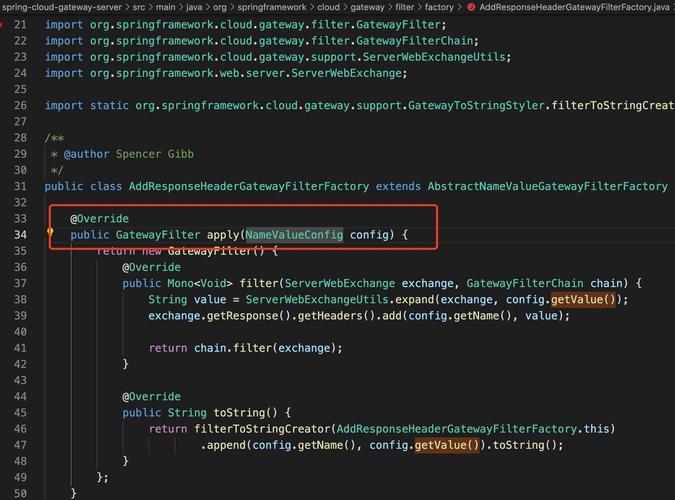Image resolution: width=675 pixels, height=500 pixels.
Task: Click @Override annotation on line 33
Action: pos(99,218)
